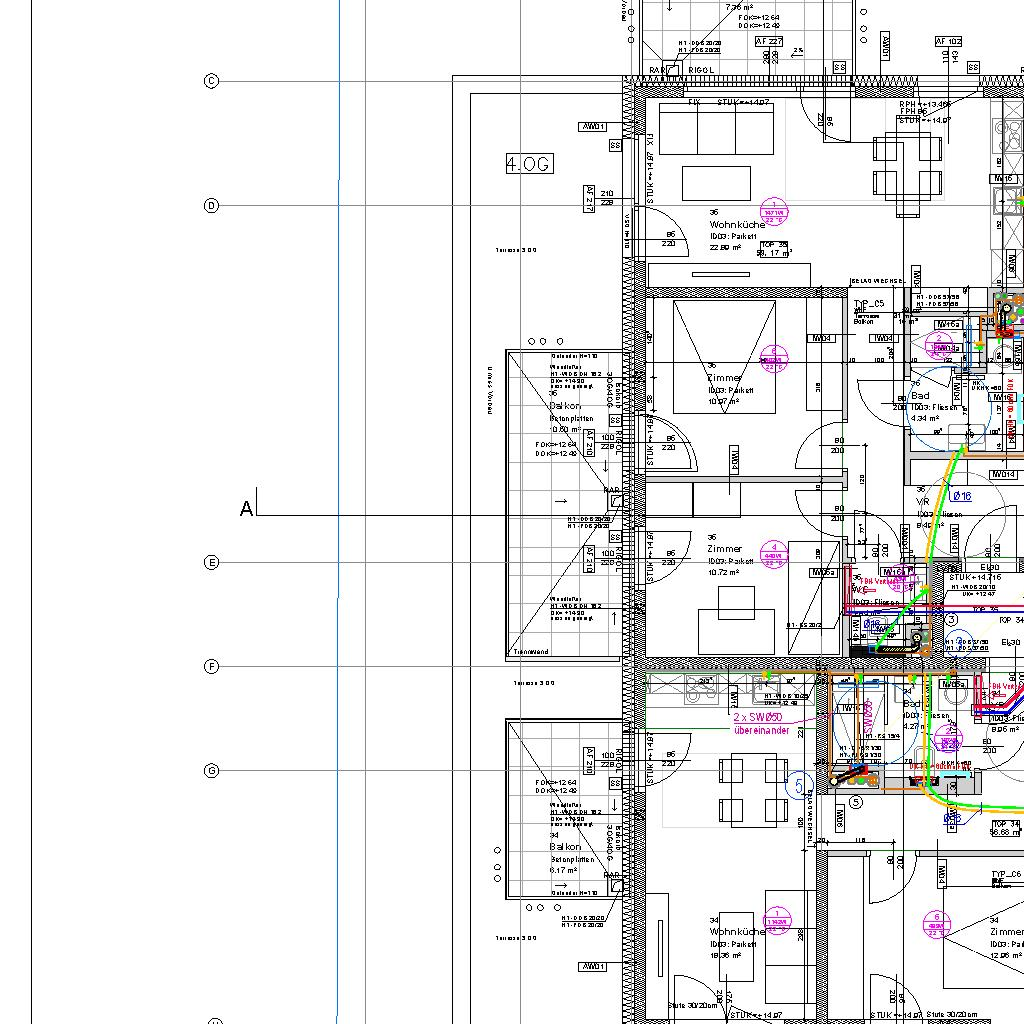Click magenta heating circle 6 near unit 34 Zimmer

coord(936,925)
